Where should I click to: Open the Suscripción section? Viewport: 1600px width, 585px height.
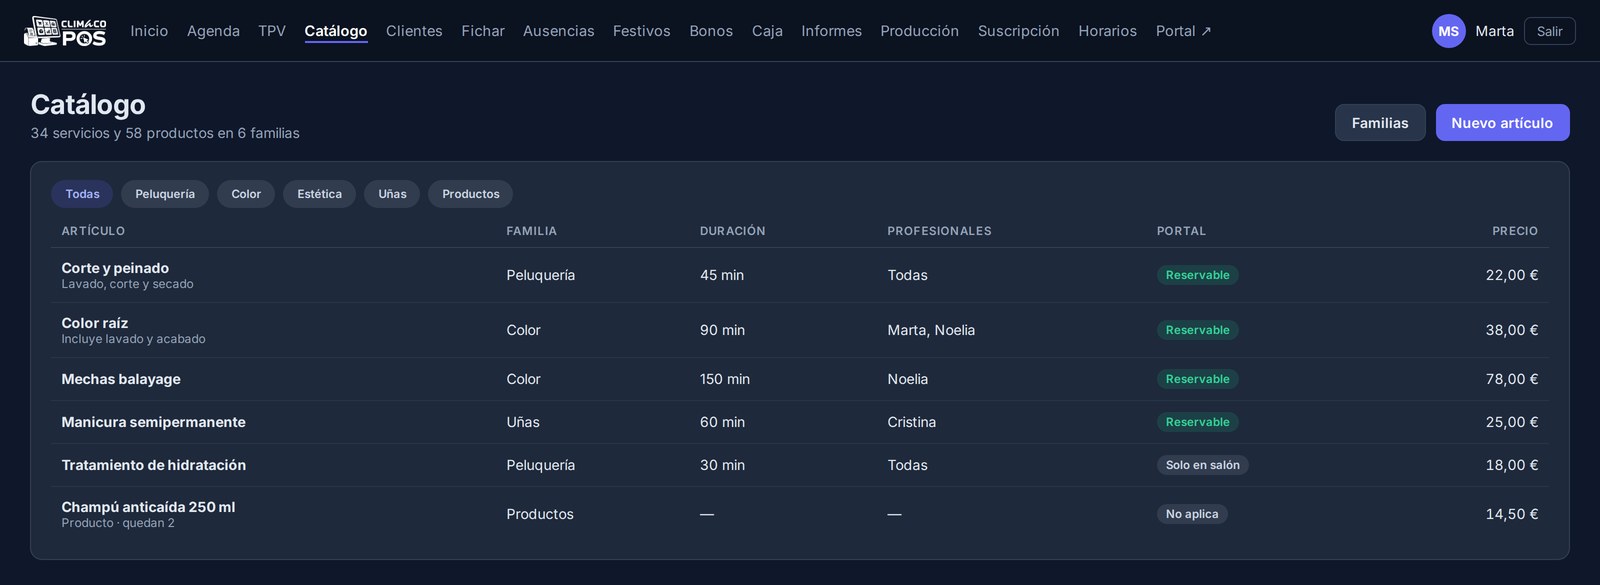pyautogui.click(x=1018, y=31)
